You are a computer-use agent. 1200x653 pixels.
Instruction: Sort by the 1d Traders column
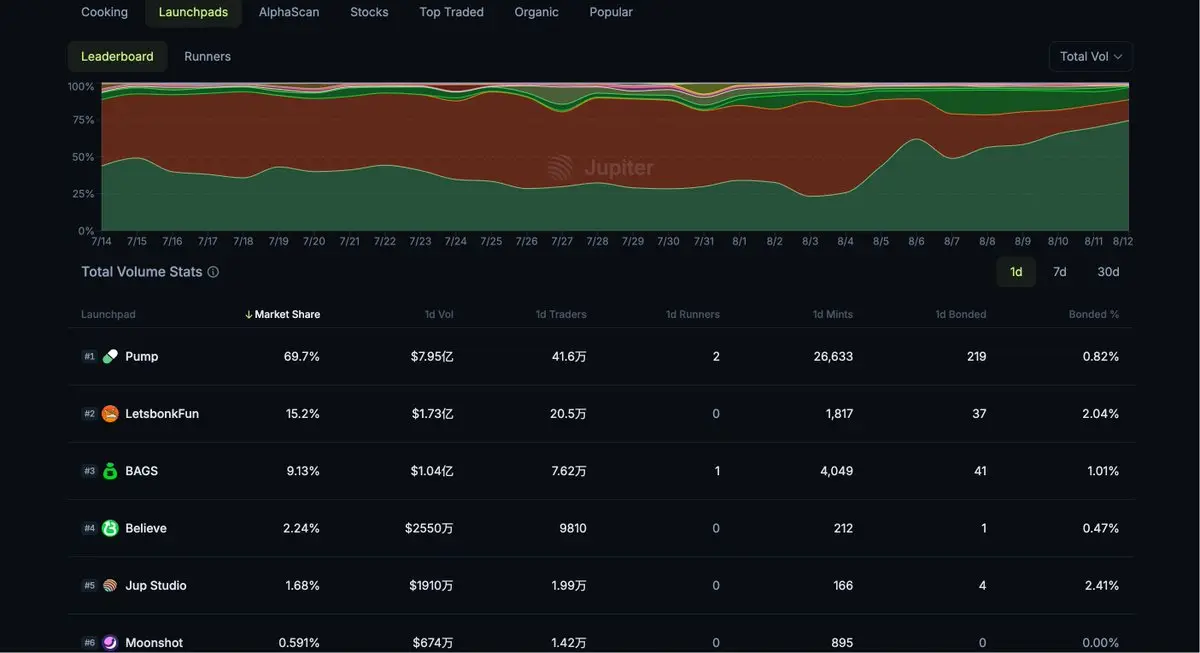(x=561, y=314)
